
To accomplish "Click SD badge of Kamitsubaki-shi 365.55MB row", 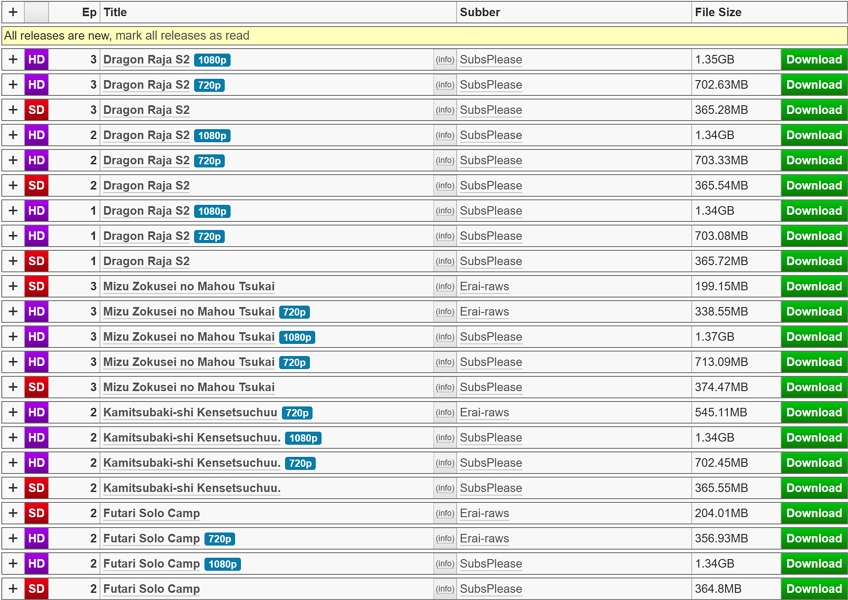I will tap(36, 488).
